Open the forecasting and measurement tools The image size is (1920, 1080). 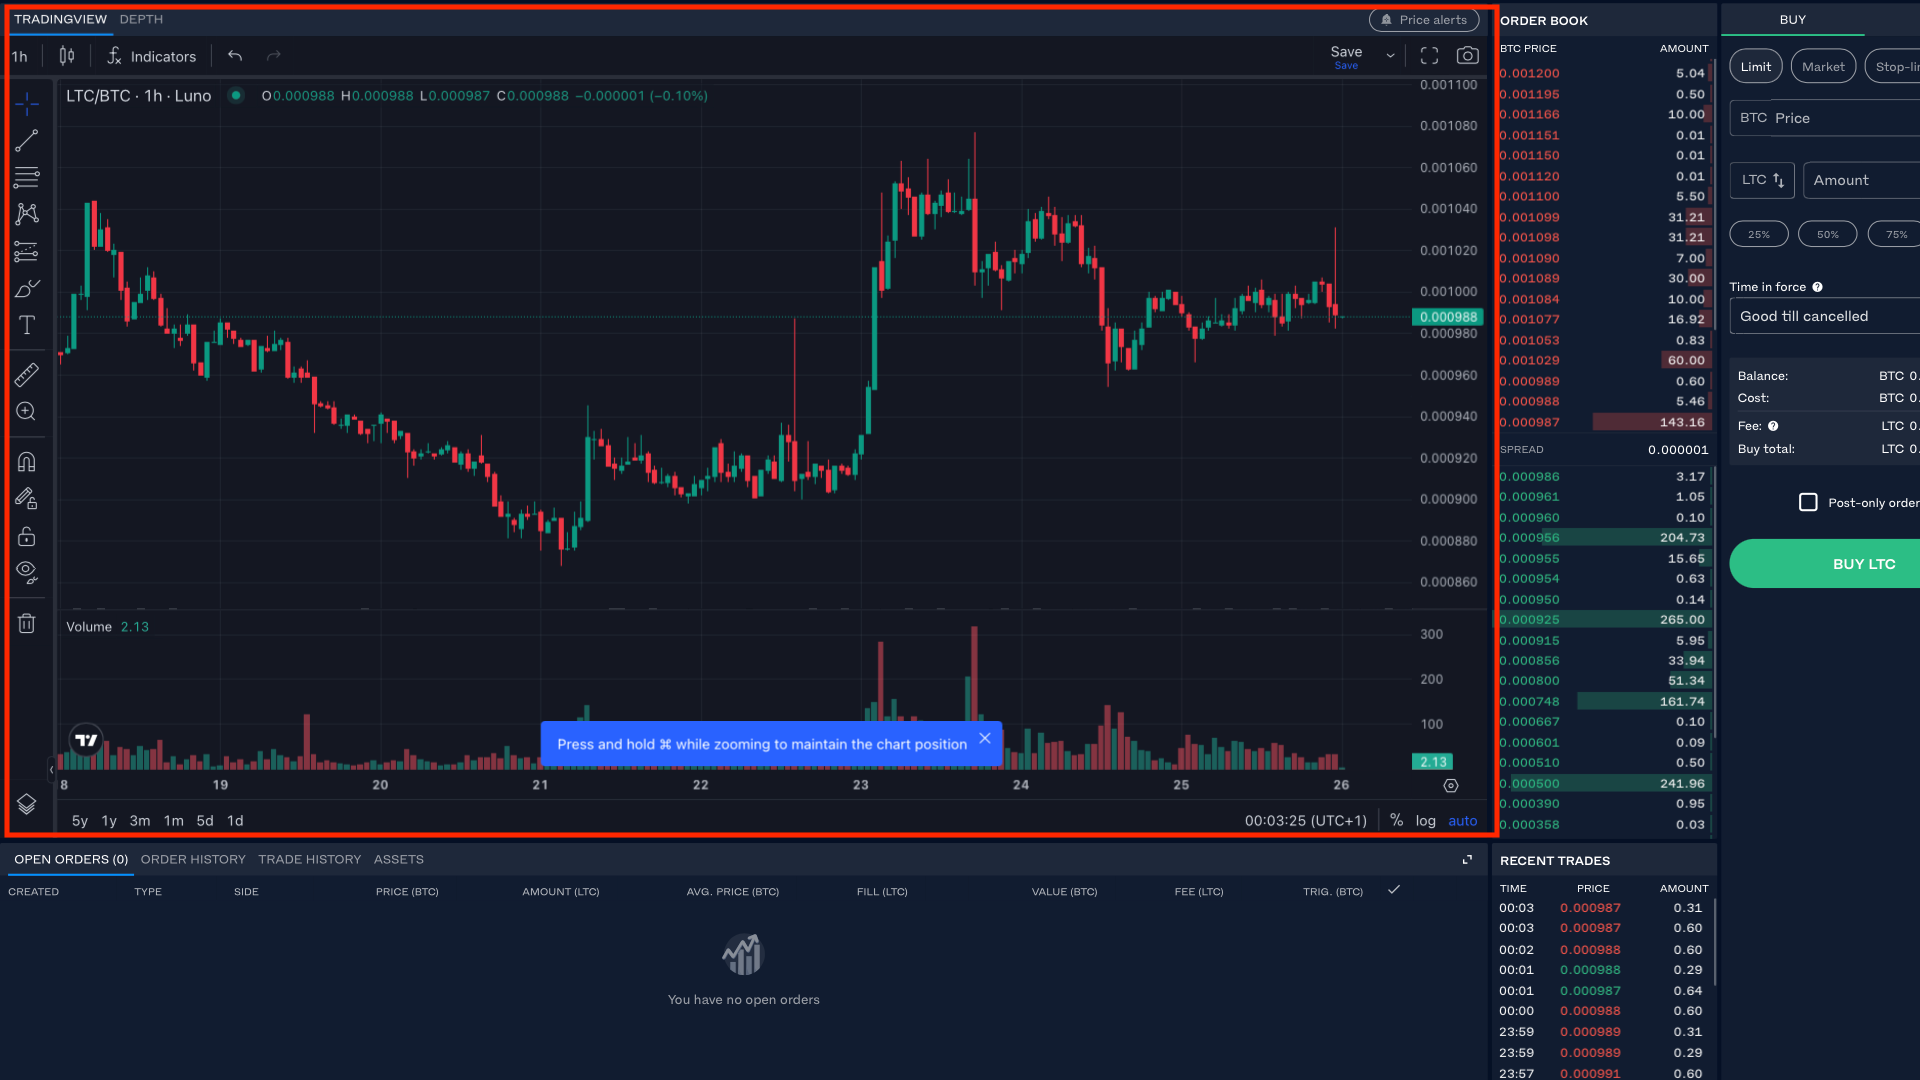click(27, 251)
